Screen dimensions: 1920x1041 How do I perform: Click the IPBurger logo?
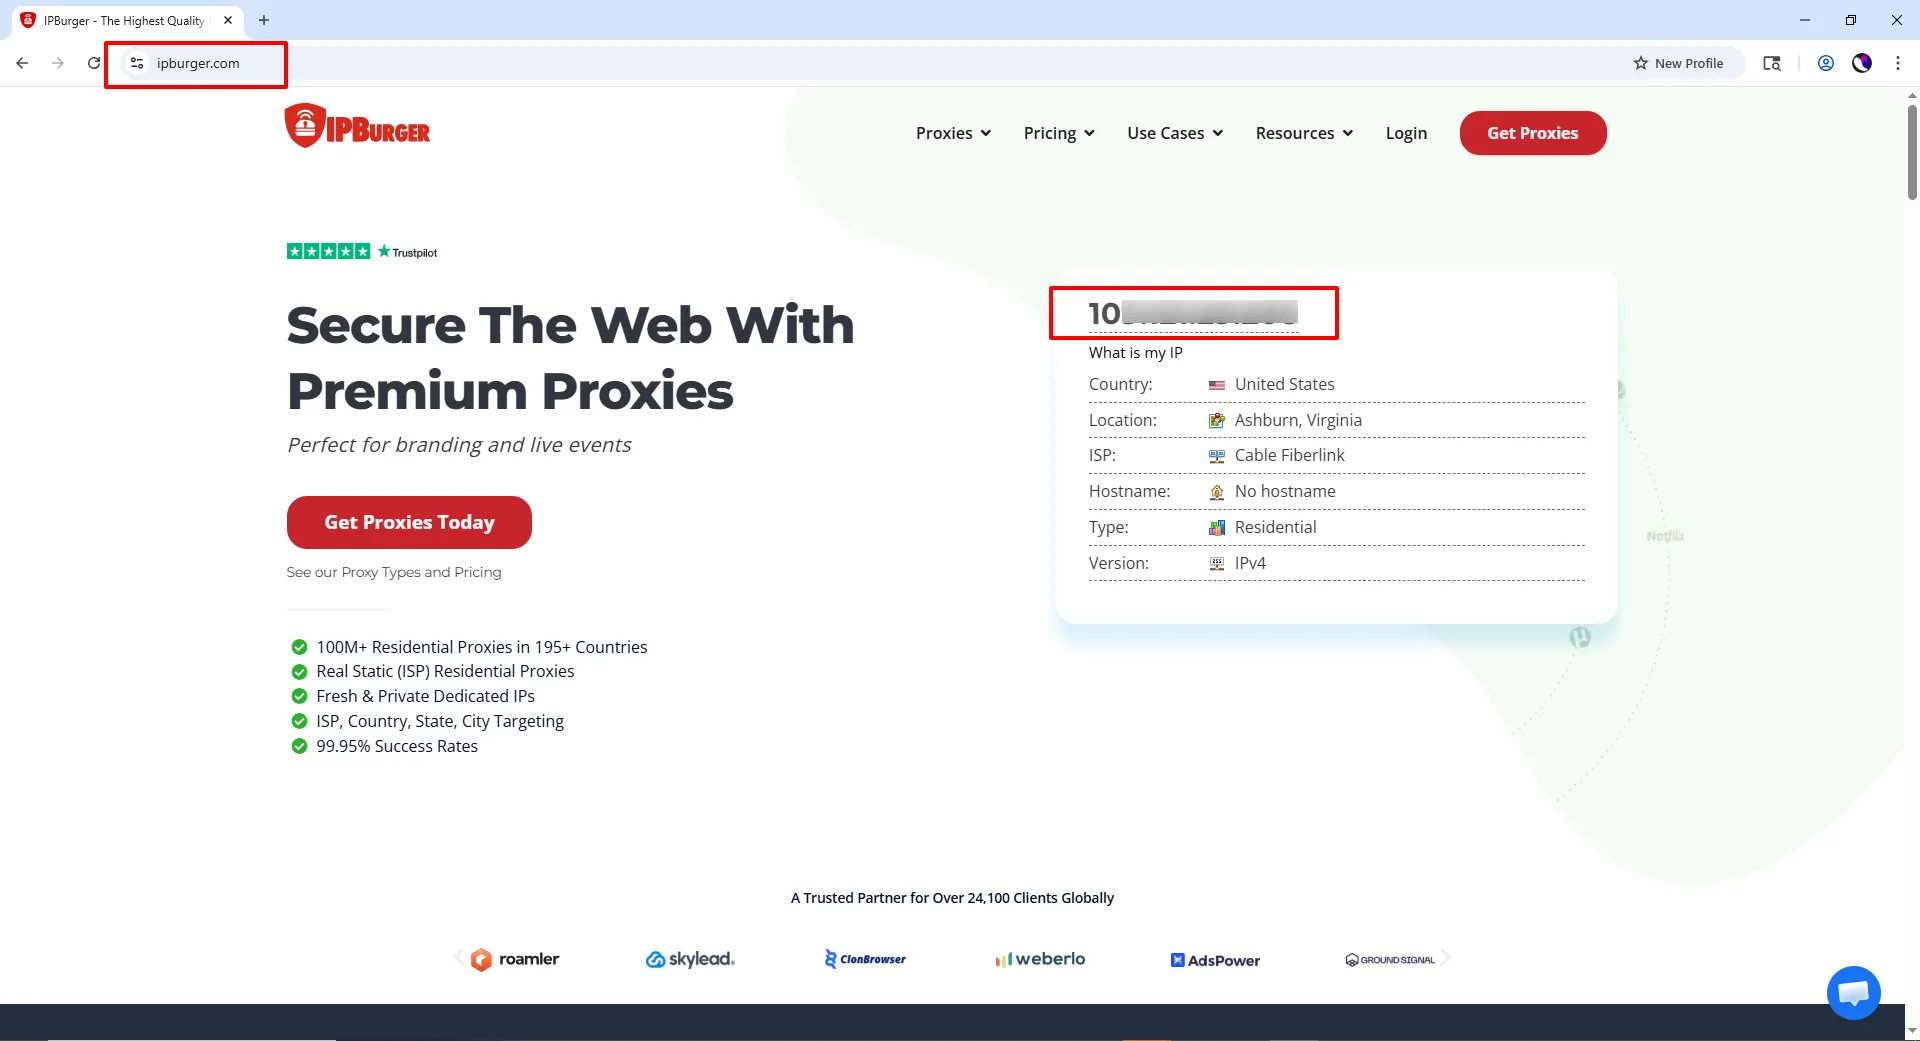(357, 127)
